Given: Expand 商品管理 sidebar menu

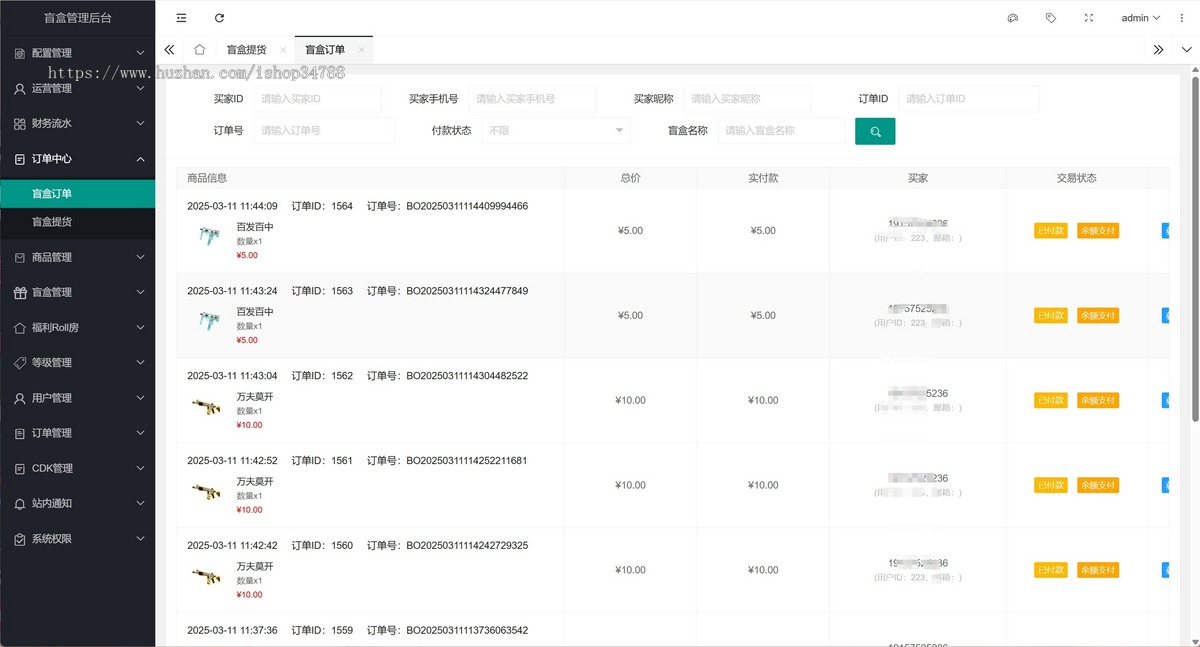Looking at the screenshot, I should [x=78, y=257].
